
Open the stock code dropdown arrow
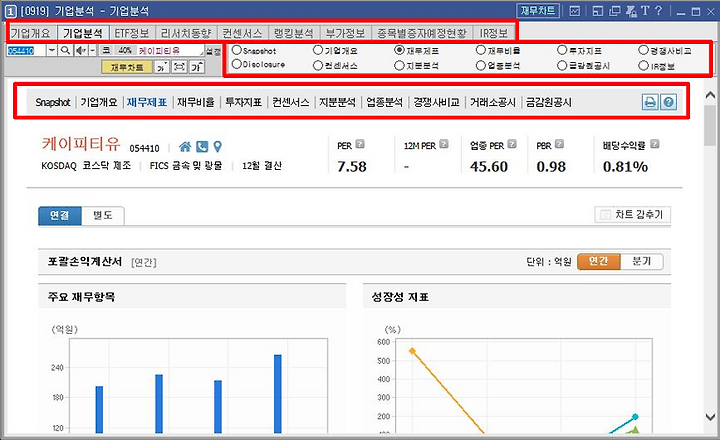(x=51, y=51)
